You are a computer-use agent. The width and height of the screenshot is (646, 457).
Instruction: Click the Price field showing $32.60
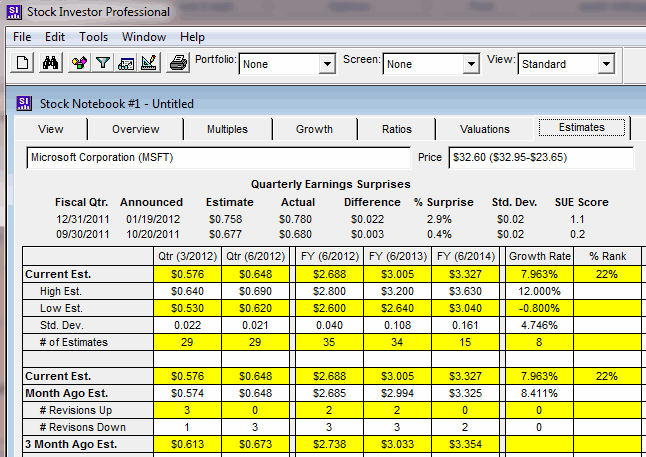[x=540, y=158]
